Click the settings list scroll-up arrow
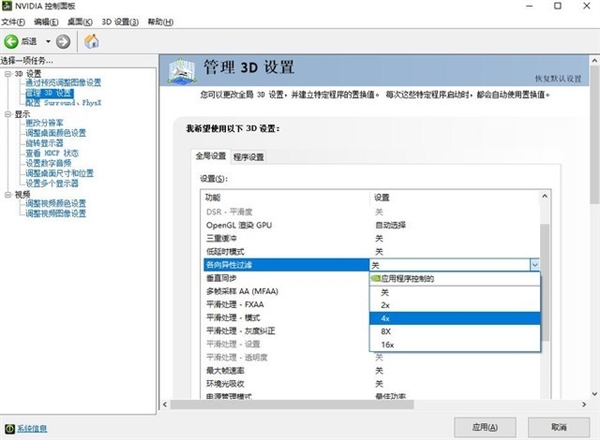Image resolution: width=600 pixels, height=440 pixels. pyautogui.click(x=545, y=196)
